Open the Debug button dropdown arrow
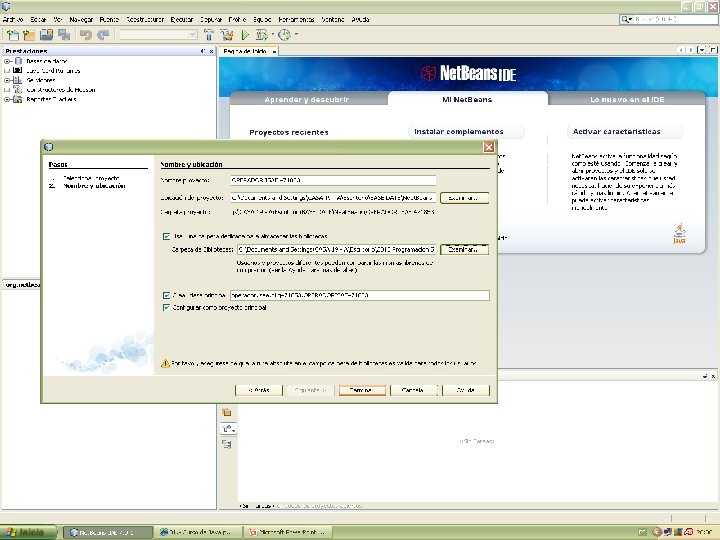720x540 pixels. click(x=272, y=34)
